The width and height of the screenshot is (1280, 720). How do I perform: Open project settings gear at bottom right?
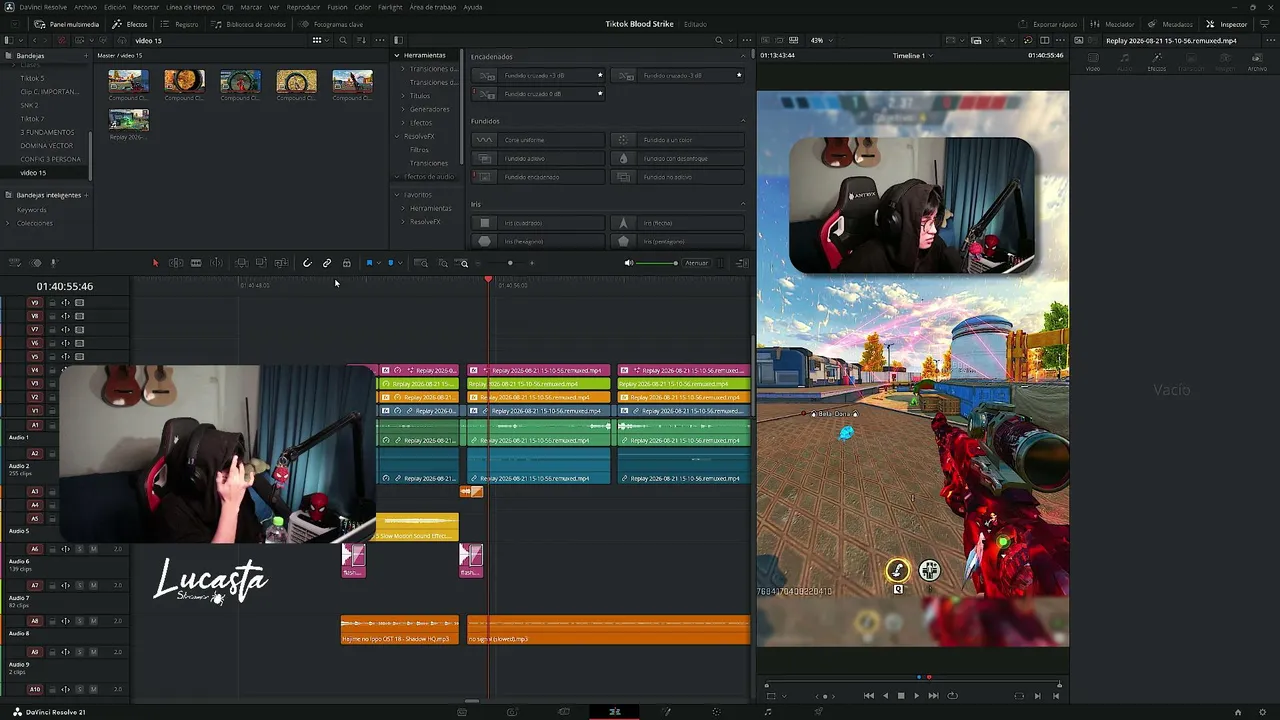tap(1264, 712)
